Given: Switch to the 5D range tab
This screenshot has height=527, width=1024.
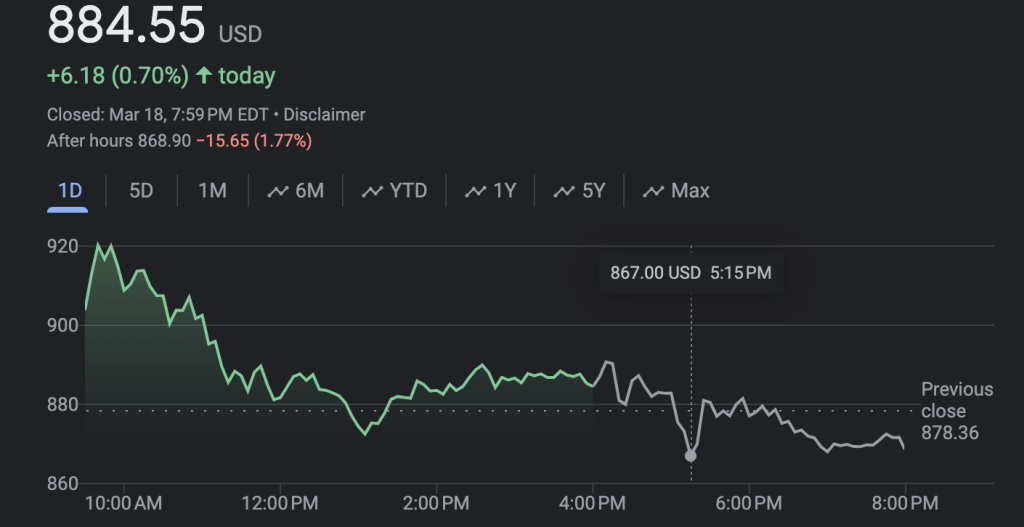Looking at the screenshot, I should pos(141,190).
